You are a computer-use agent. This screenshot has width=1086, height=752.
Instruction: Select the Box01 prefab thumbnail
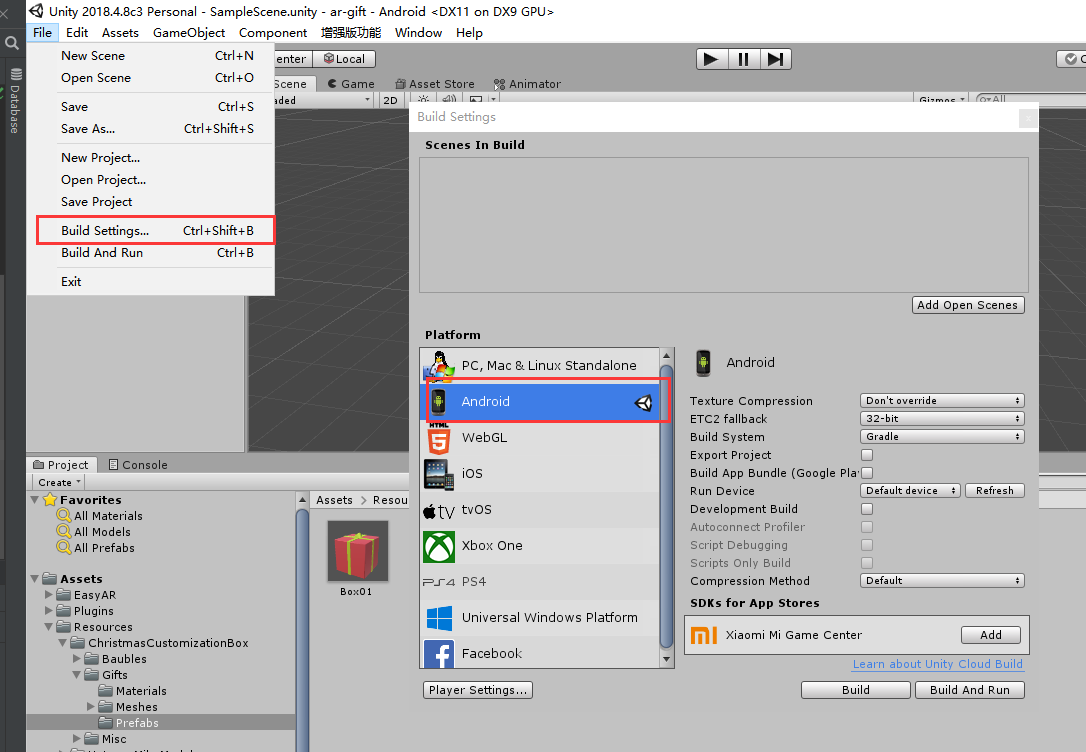pos(357,552)
